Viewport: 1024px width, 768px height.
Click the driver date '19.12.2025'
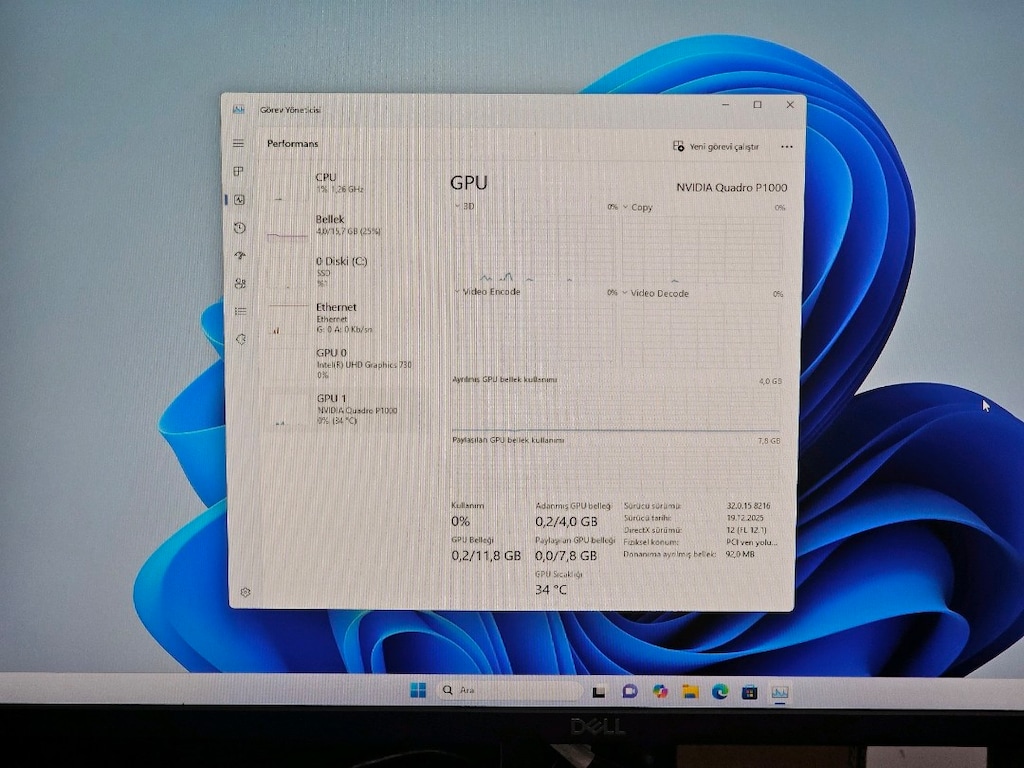[x=745, y=518]
